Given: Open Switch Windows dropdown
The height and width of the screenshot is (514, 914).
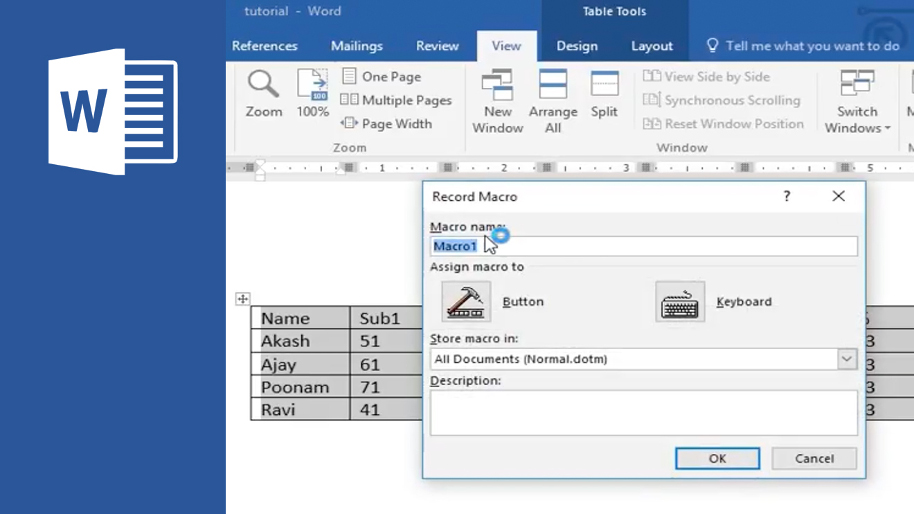Looking at the screenshot, I should coord(857,101).
